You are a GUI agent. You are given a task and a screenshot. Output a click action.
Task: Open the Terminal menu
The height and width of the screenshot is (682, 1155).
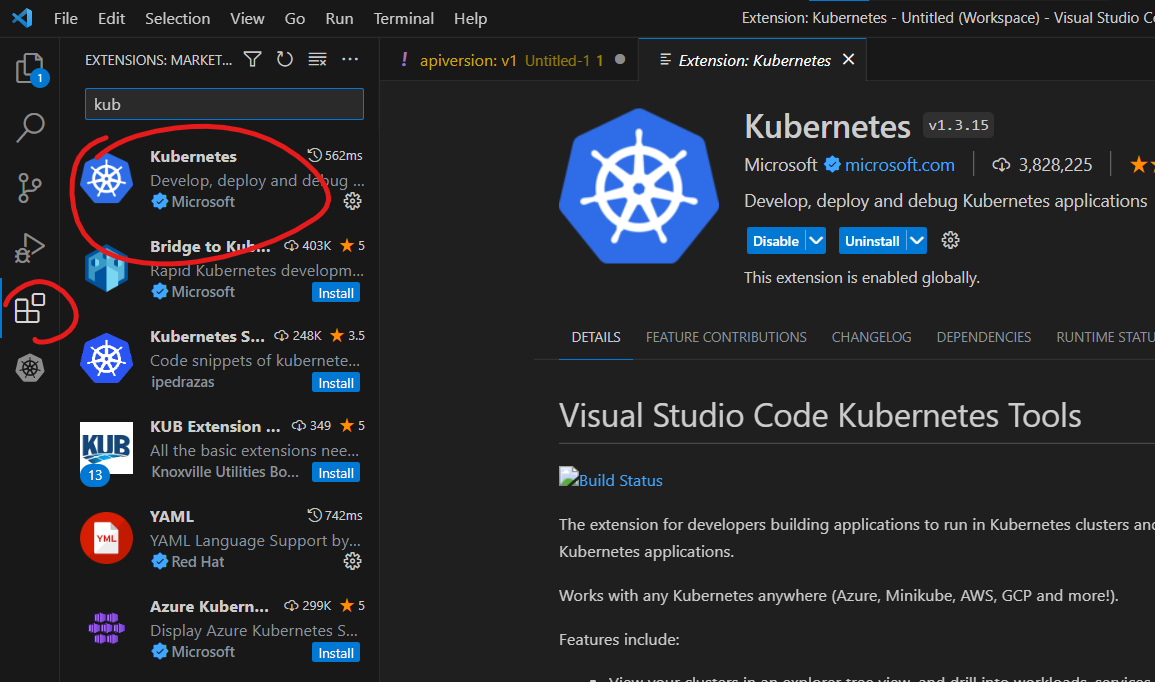coord(403,18)
